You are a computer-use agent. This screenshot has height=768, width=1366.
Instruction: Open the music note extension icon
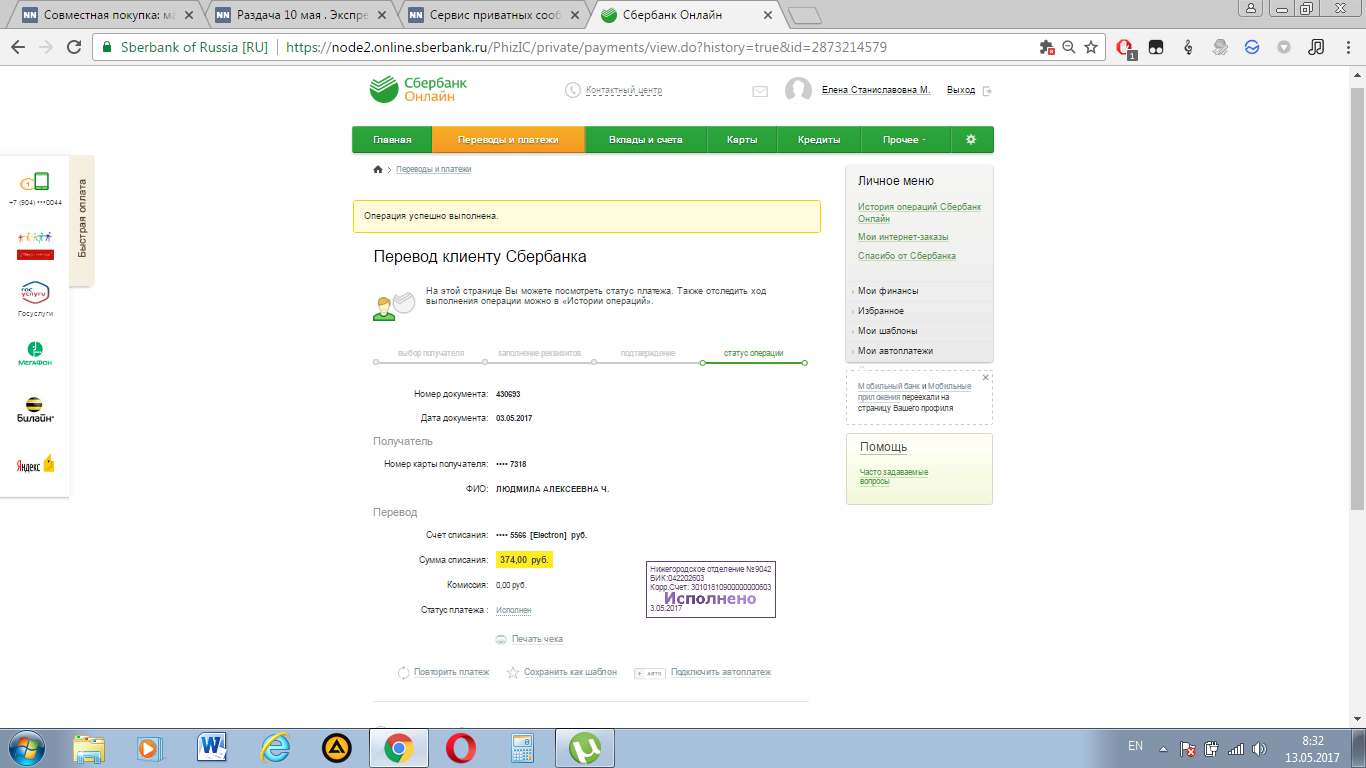point(1316,47)
